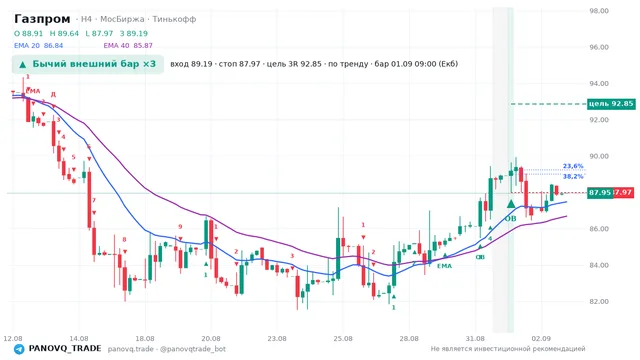Click the 'O 88.91' open value
Image resolution: width=640 pixels, height=360 pixels.
pos(28,33)
